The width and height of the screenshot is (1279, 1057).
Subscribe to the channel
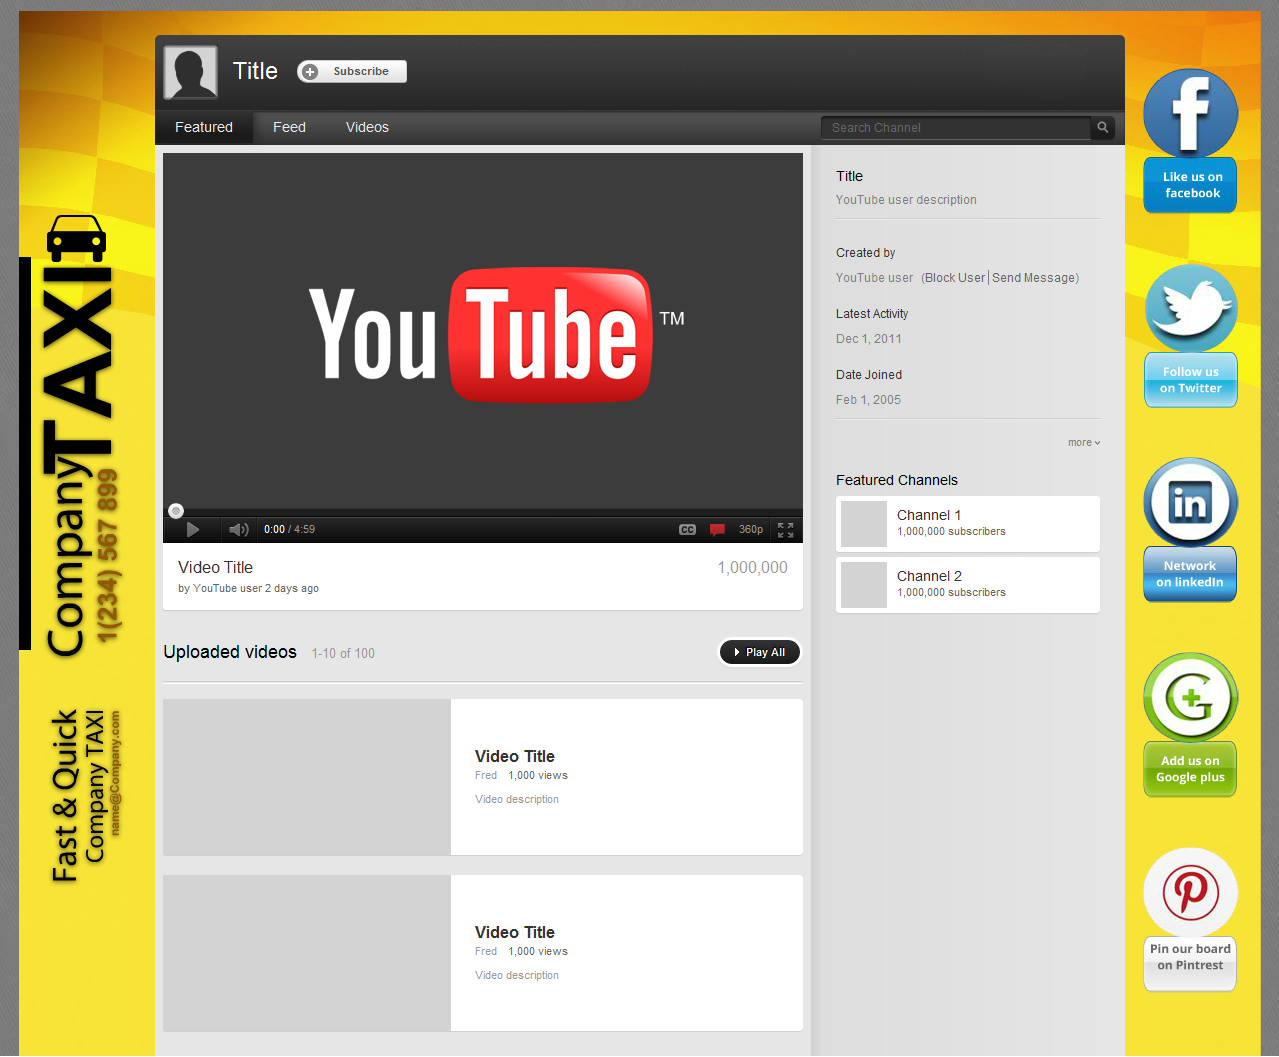coord(351,71)
